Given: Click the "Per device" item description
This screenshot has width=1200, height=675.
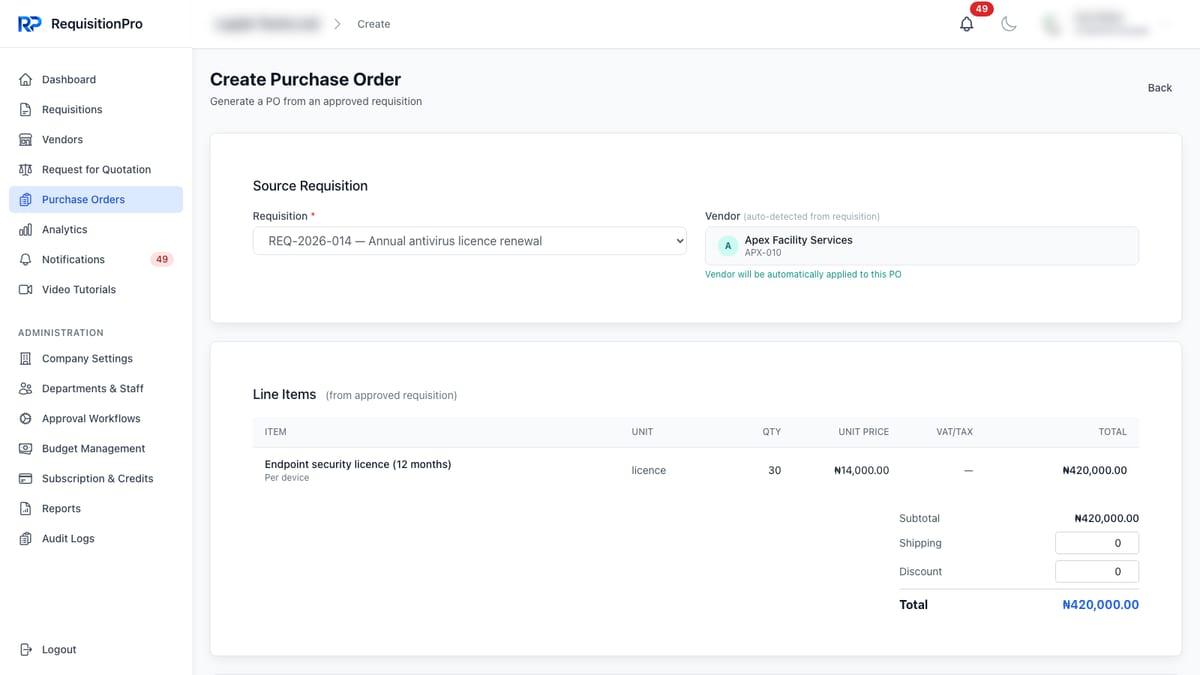Looking at the screenshot, I should (287, 478).
